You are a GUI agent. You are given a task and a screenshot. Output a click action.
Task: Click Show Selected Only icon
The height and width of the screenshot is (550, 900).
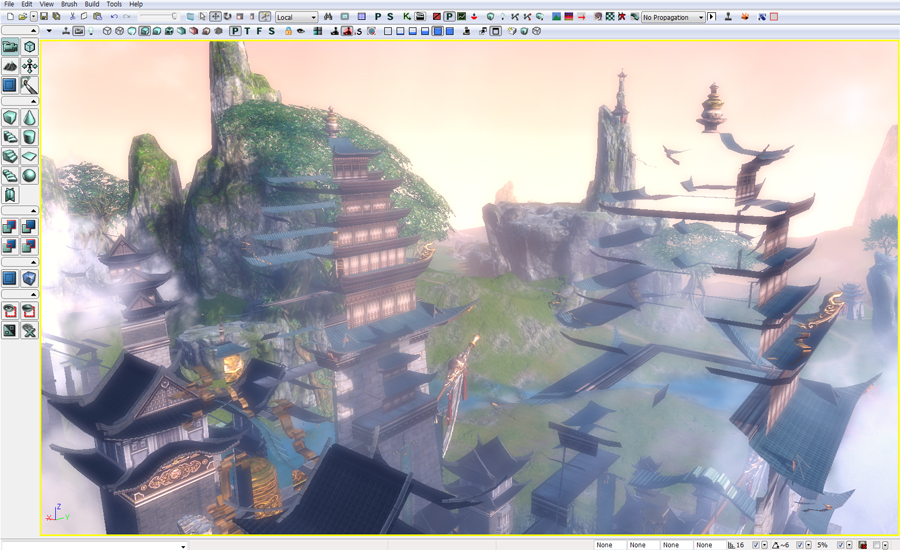coord(10,311)
